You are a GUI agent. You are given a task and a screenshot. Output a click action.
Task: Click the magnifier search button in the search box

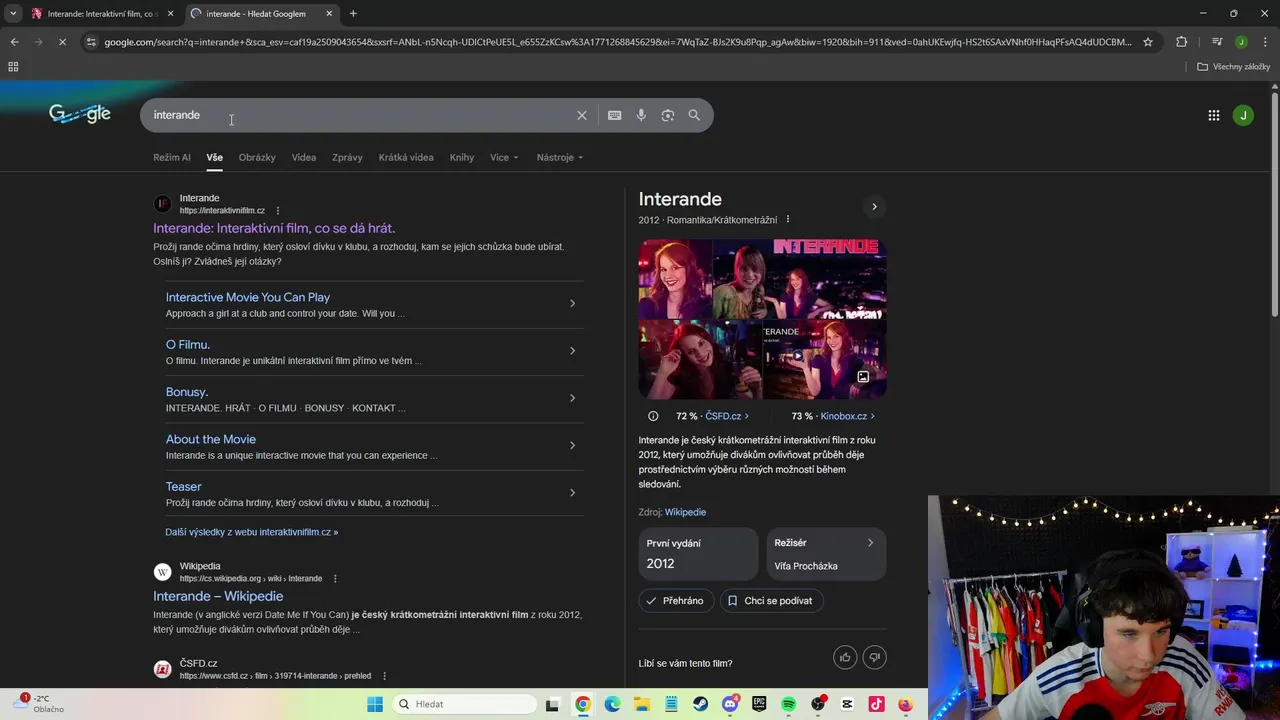[x=694, y=115]
